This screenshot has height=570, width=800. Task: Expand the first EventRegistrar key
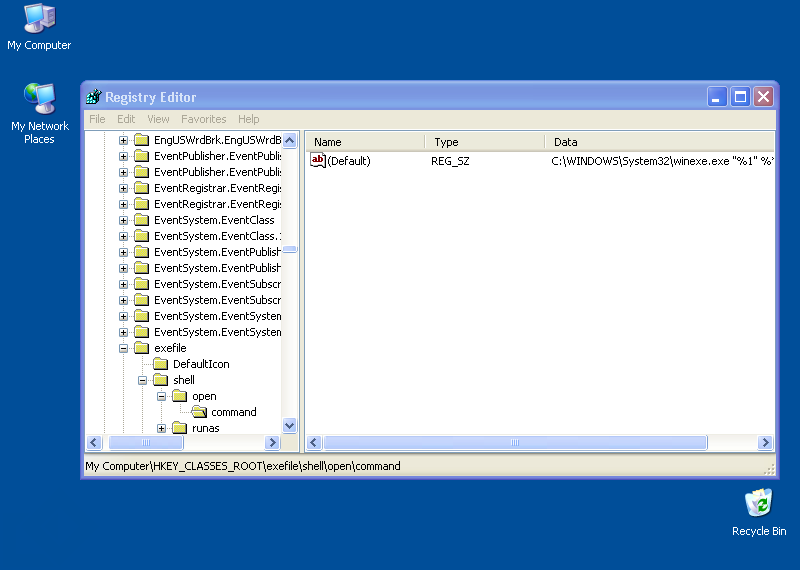point(123,188)
